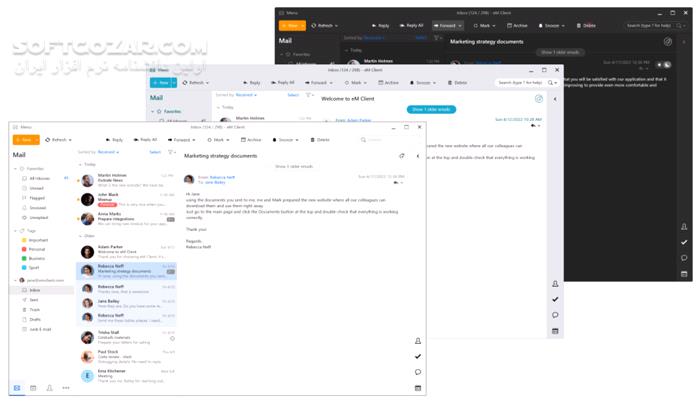Collapse the Older group in the message list

coord(80,236)
